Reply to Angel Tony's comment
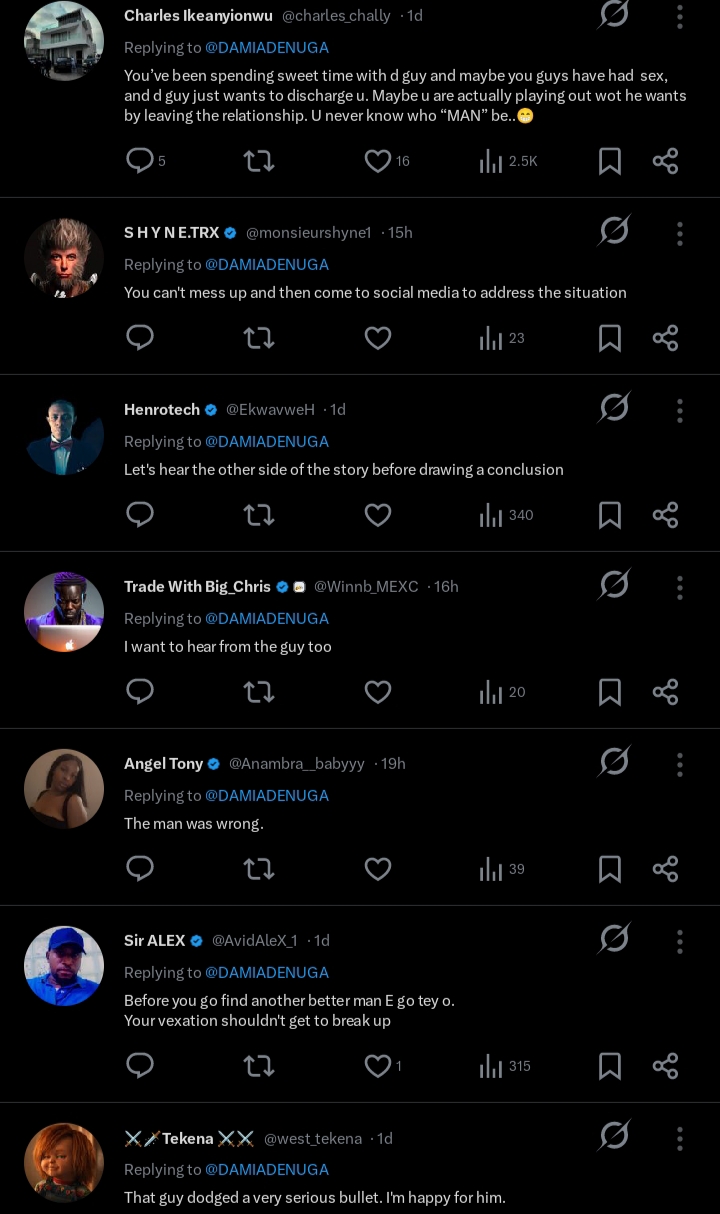This screenshot has width=720, height=1214. click(x=140, y=869)
